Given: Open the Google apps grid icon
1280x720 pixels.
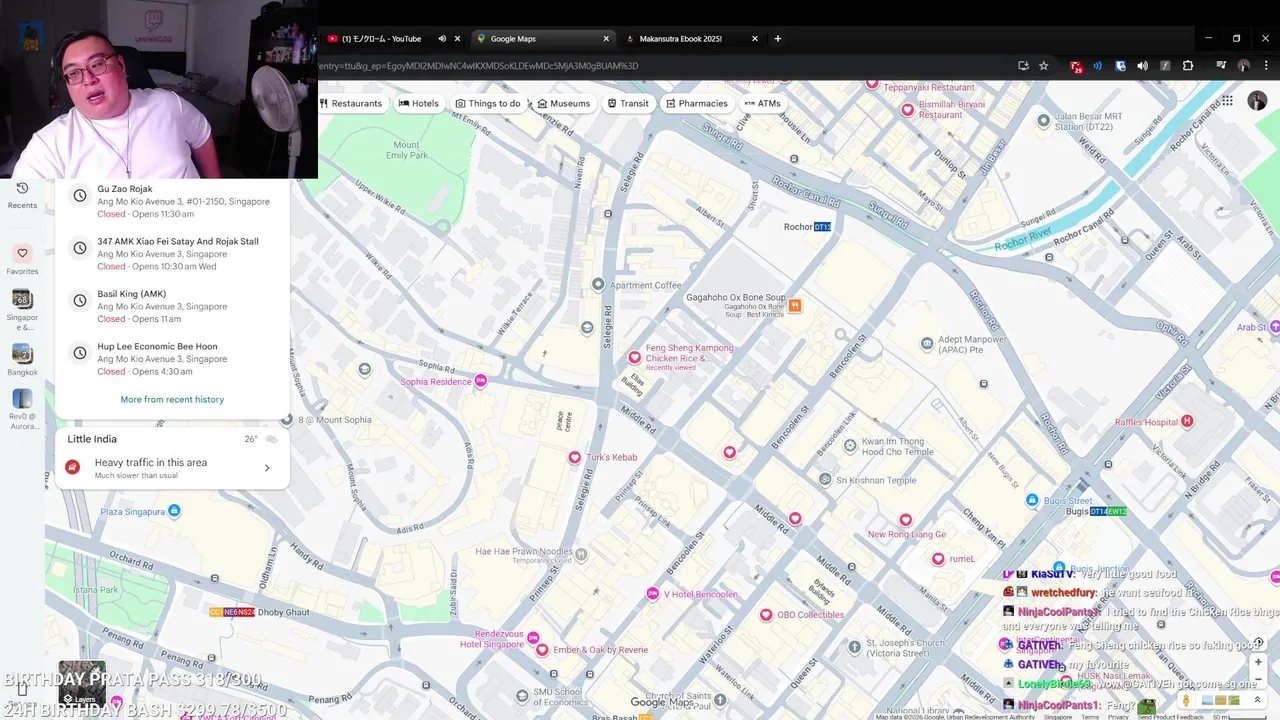Looking at the screenshot, I should pos(1227,101).
